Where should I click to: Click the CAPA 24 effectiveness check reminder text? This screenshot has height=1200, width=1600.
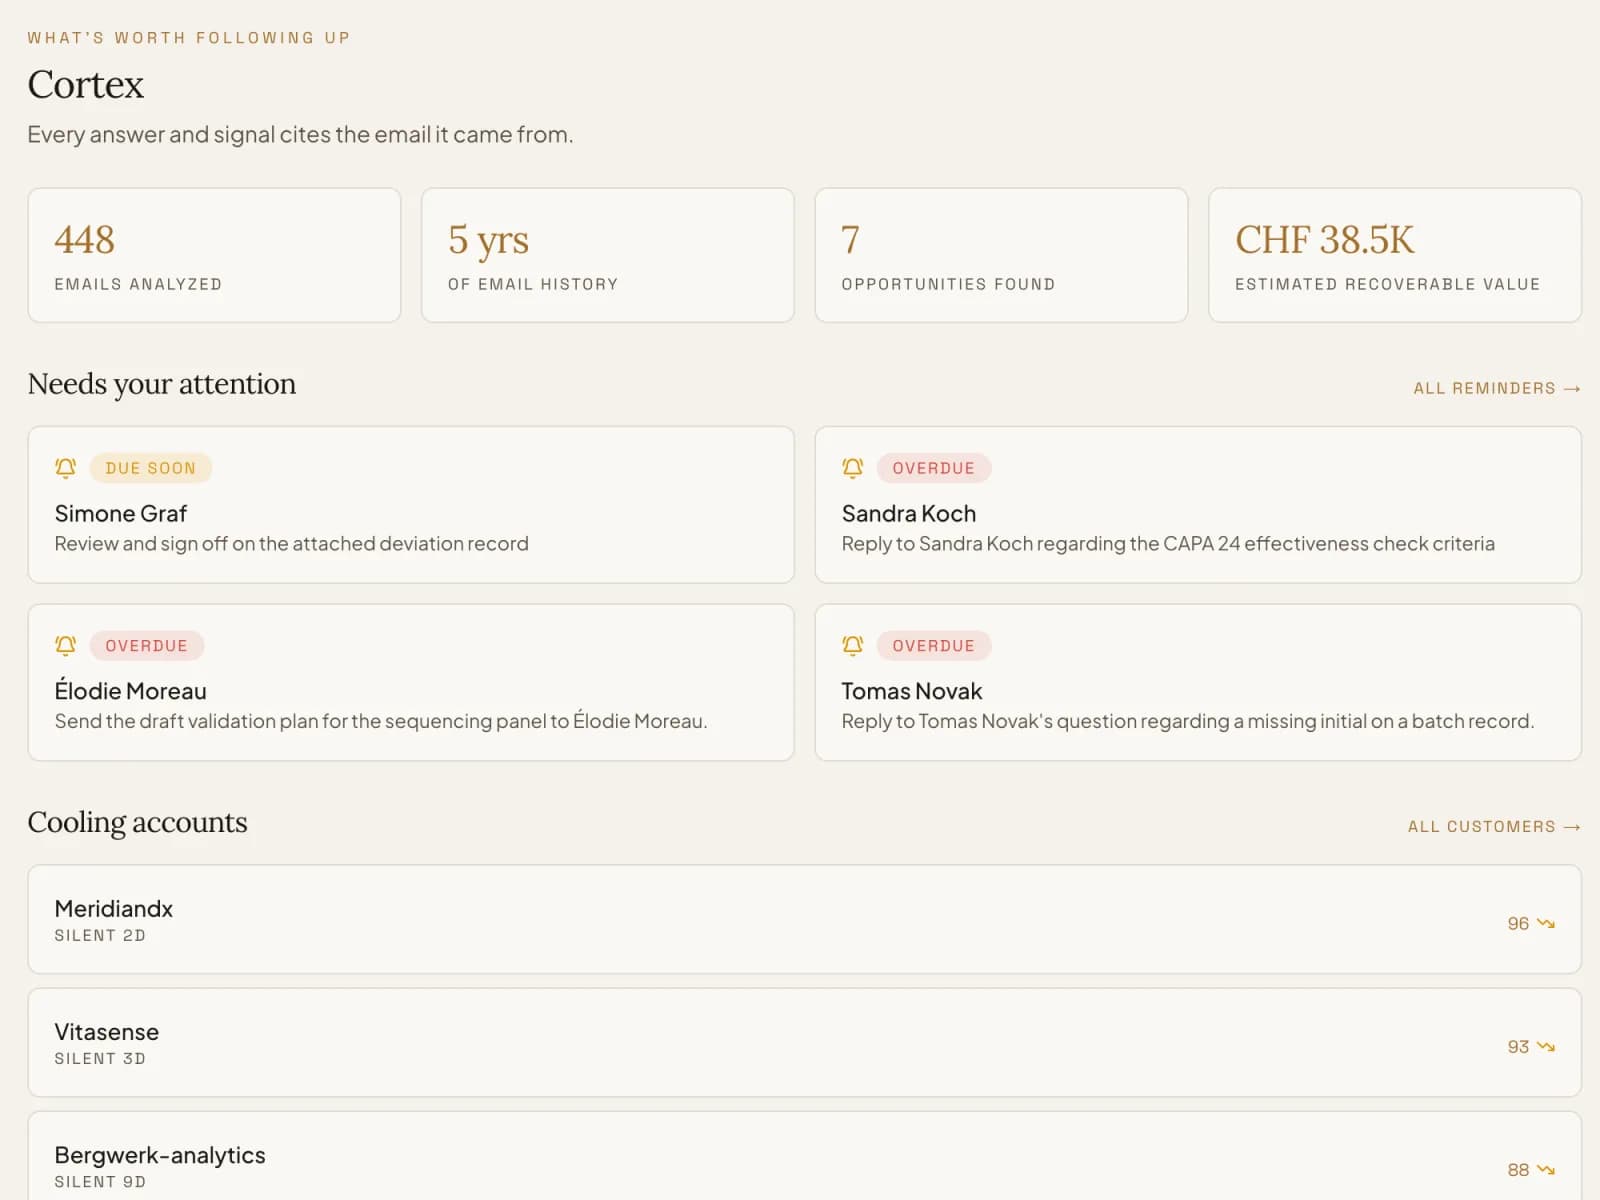tap(1168, 544)
